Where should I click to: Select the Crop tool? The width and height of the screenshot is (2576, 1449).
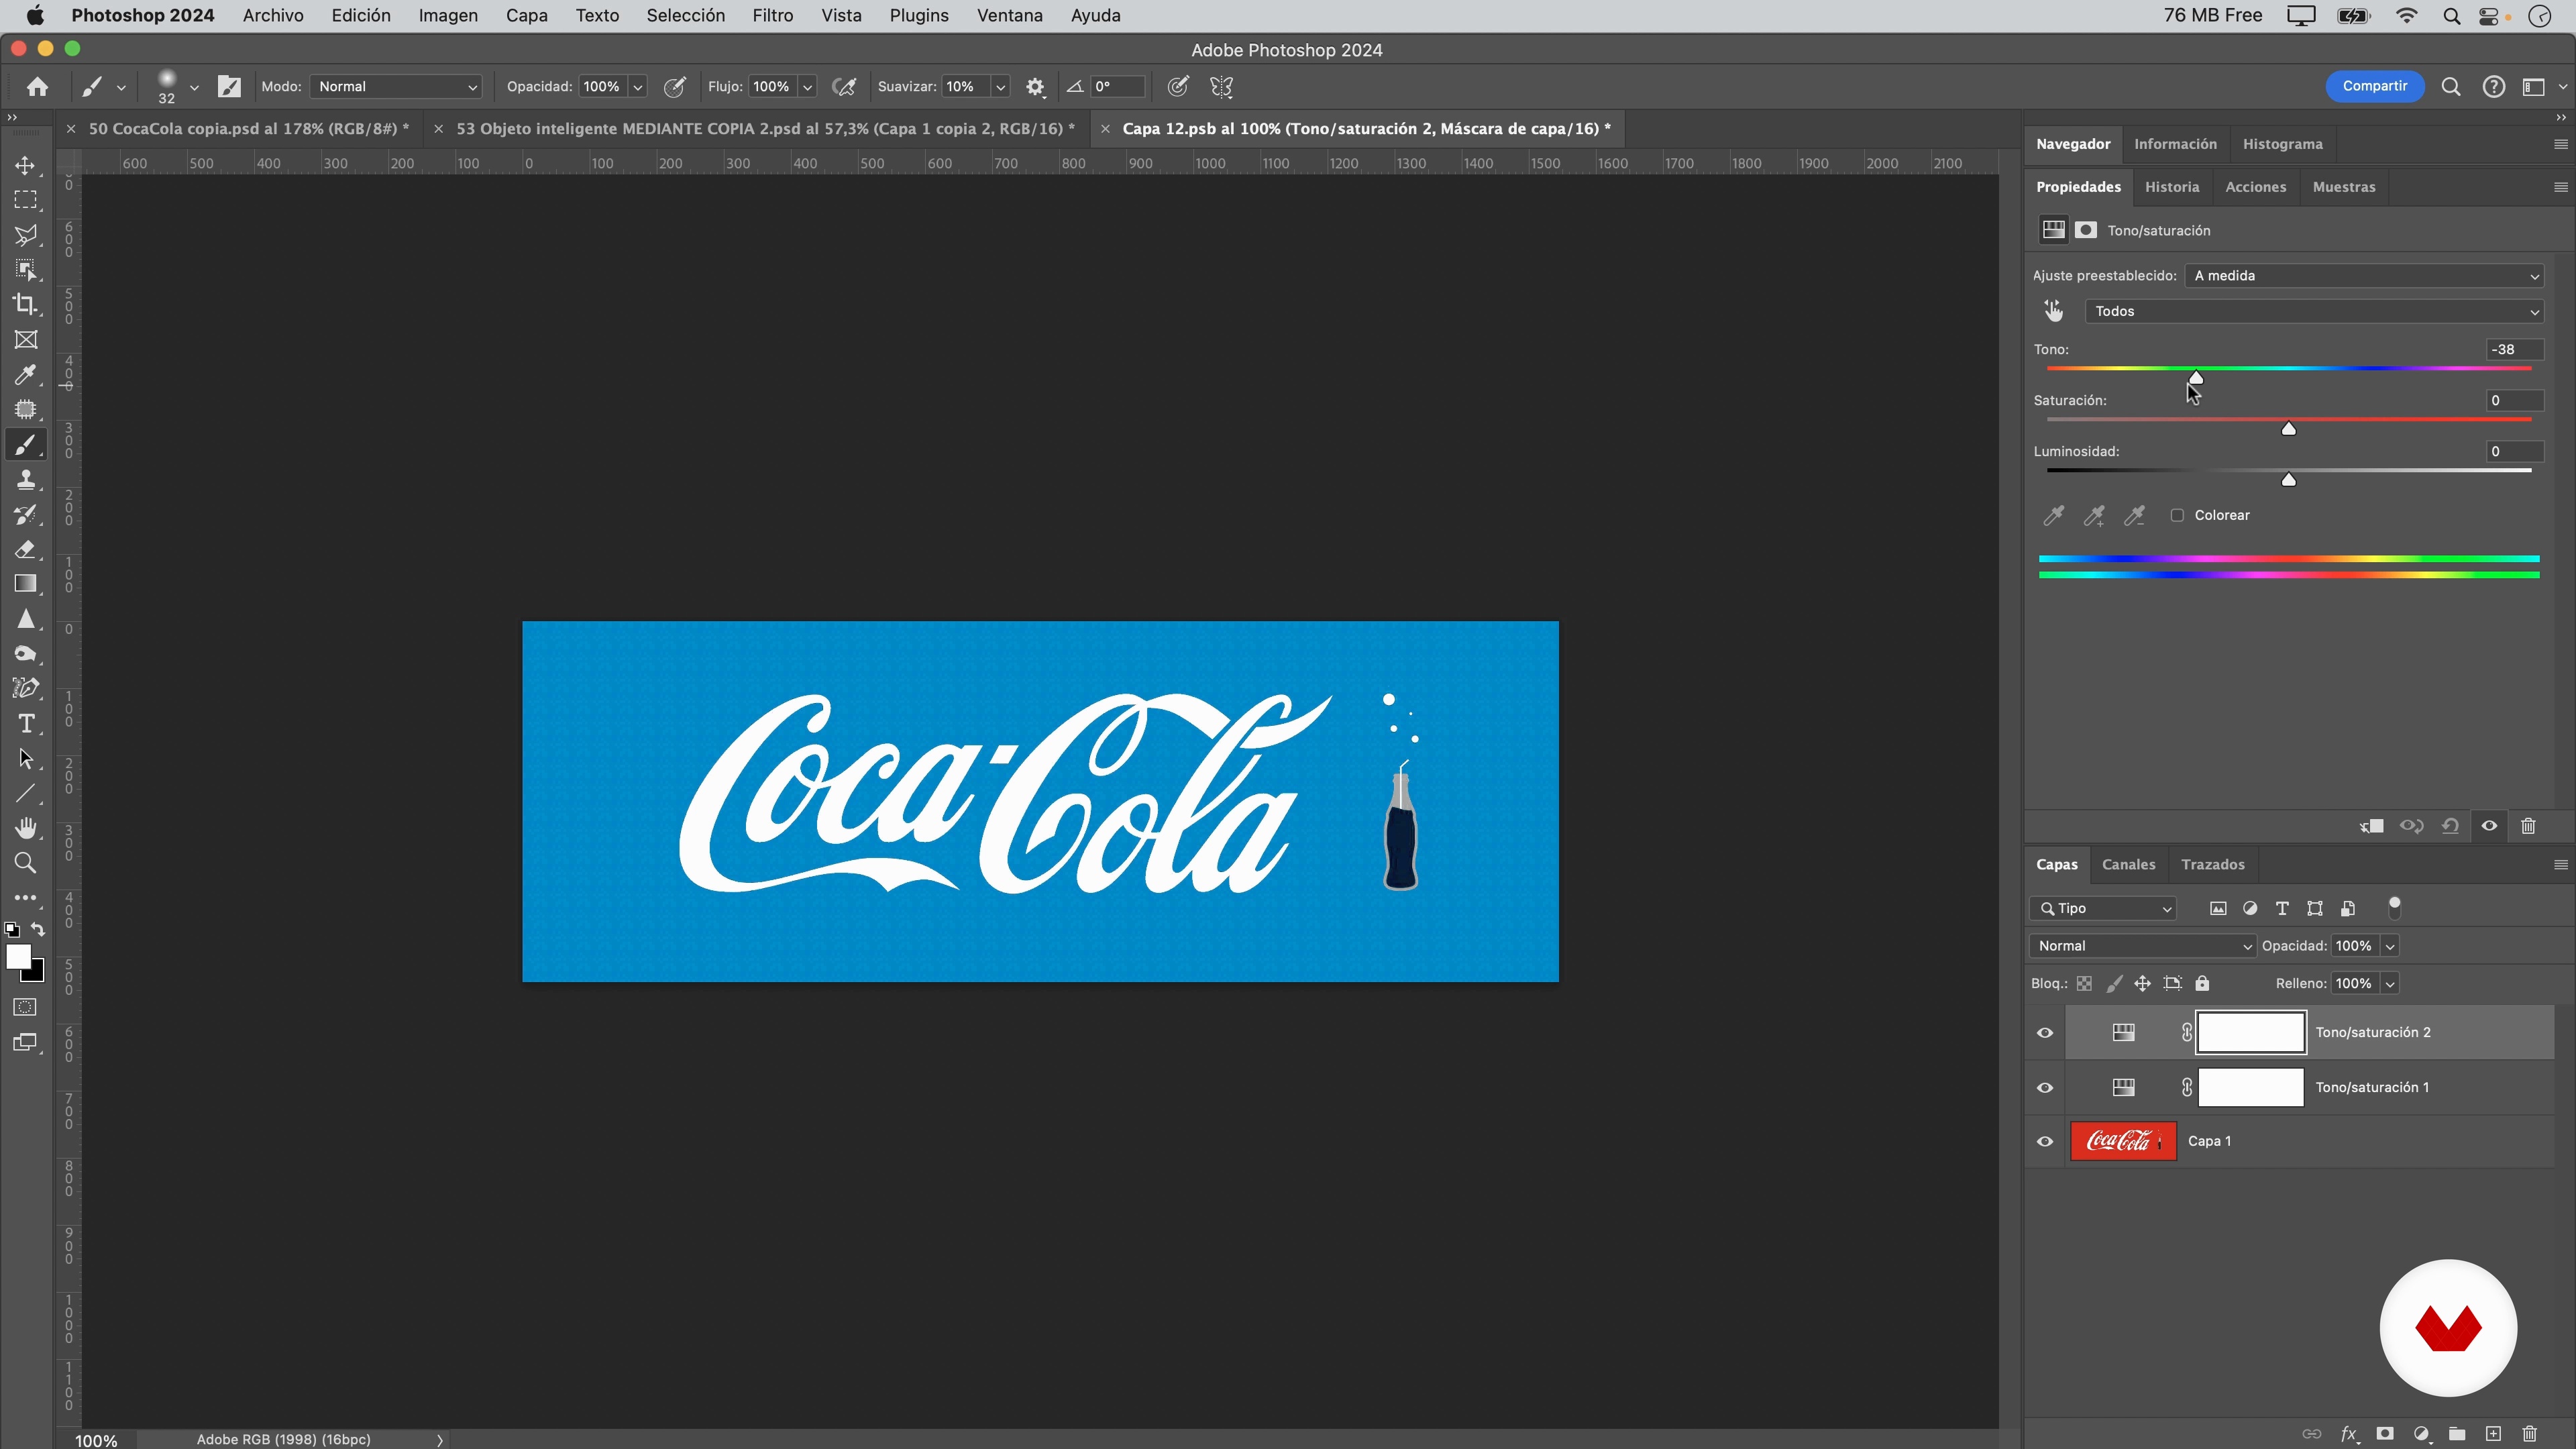[25, 304]
